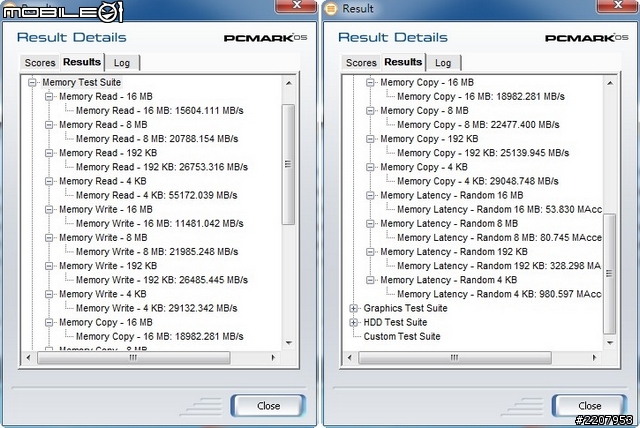Select result Memory Read - 16 MB: 15604.111 MB/s
This screenshot has width=640, height=428.
pos(160,111)
